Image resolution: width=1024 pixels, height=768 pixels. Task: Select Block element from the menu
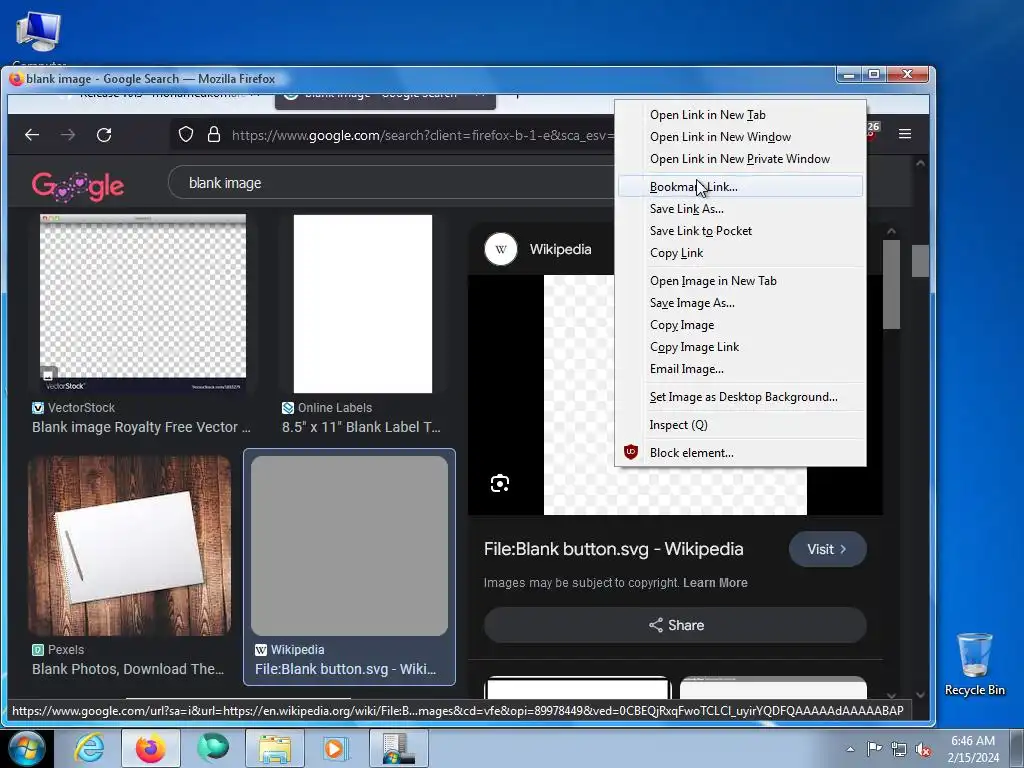(741, 453)
